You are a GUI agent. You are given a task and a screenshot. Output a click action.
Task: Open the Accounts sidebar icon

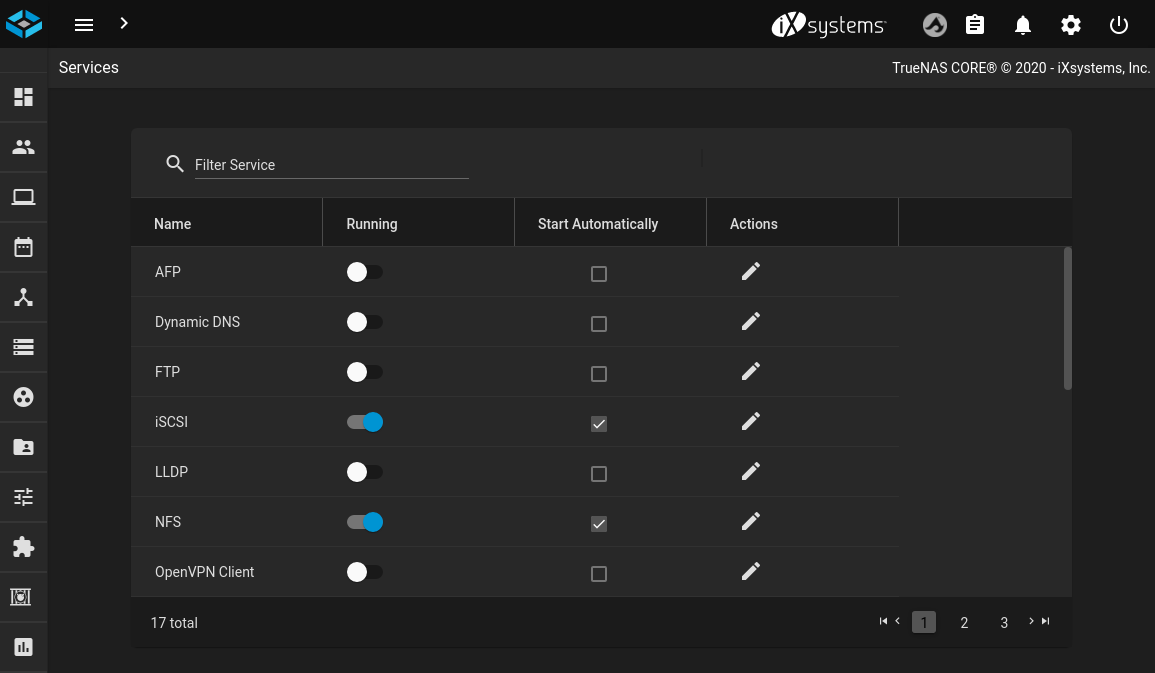pyautogui.click(x=23, y=147)
